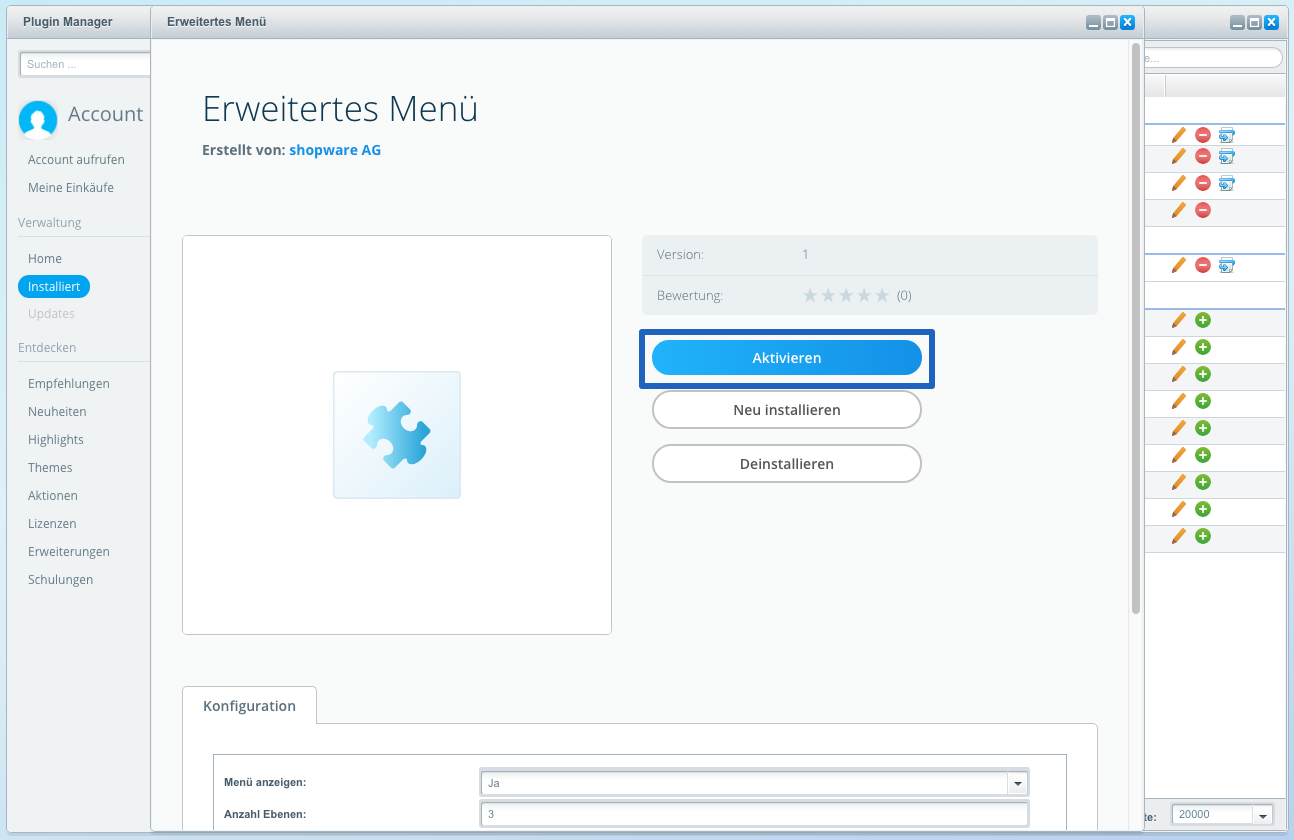Click the pencil icon in the row without reinstall icon
The height and width of the screenshot is (840, 1294).
coord(1178,210)
